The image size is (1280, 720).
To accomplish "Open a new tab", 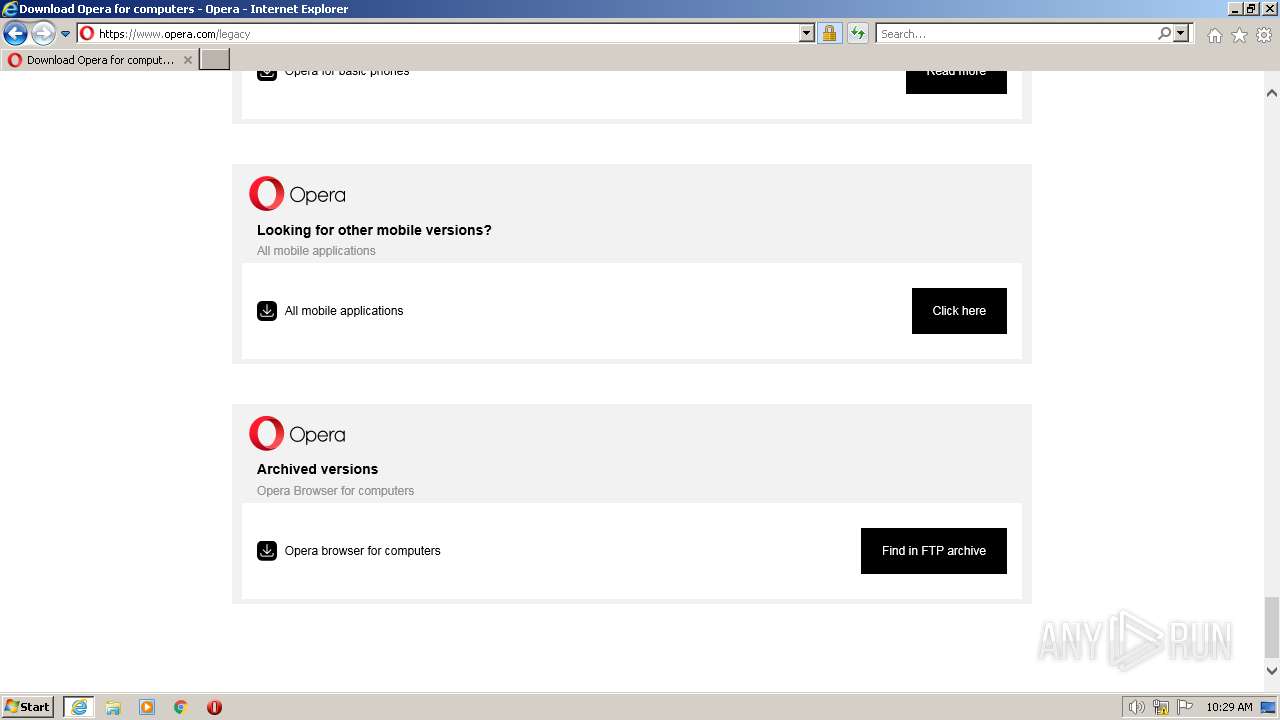I will pyautogui.click(x=215, y=60).
